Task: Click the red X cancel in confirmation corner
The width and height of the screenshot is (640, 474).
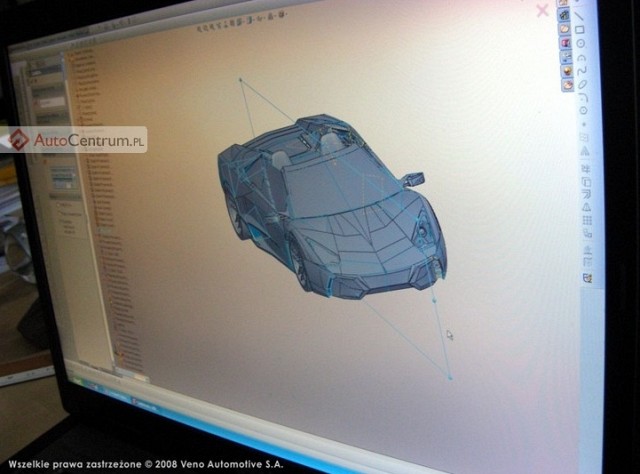Action: click(x=542, y=11)
